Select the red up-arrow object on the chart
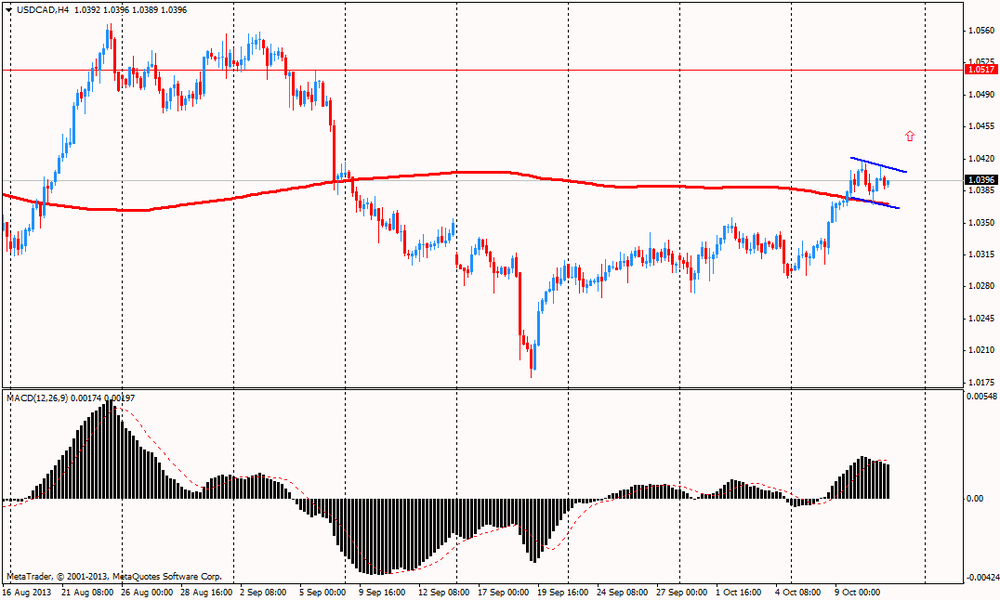 pyautogui.click(x=910, y=136)
